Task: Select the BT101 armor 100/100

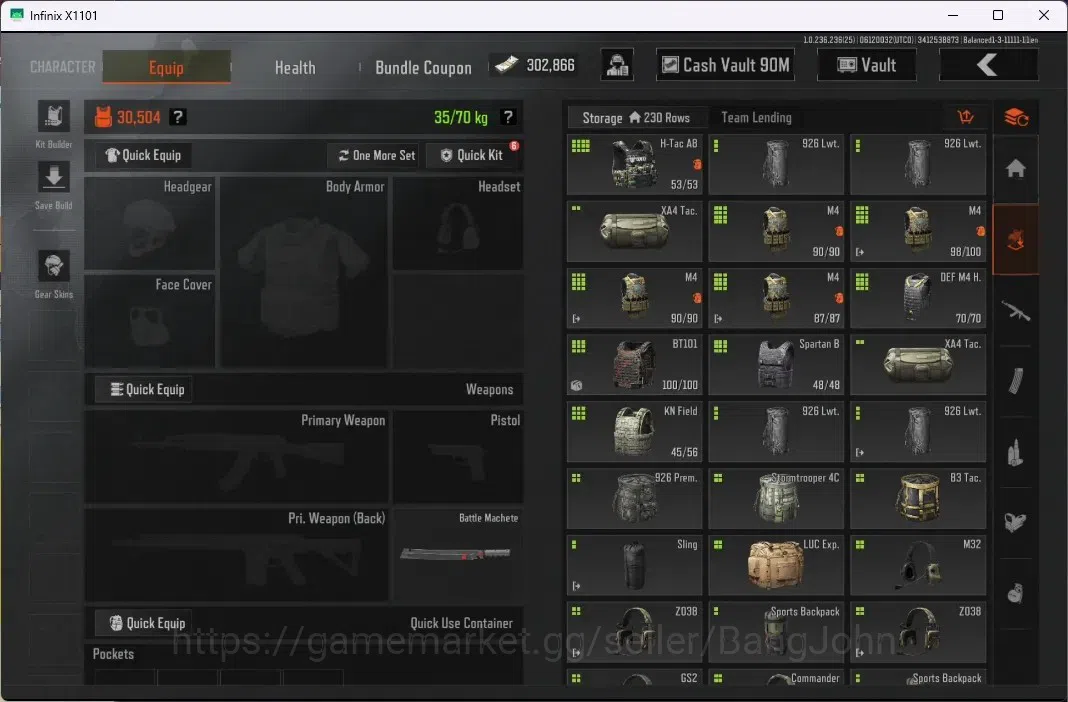Action: [635, 365]
